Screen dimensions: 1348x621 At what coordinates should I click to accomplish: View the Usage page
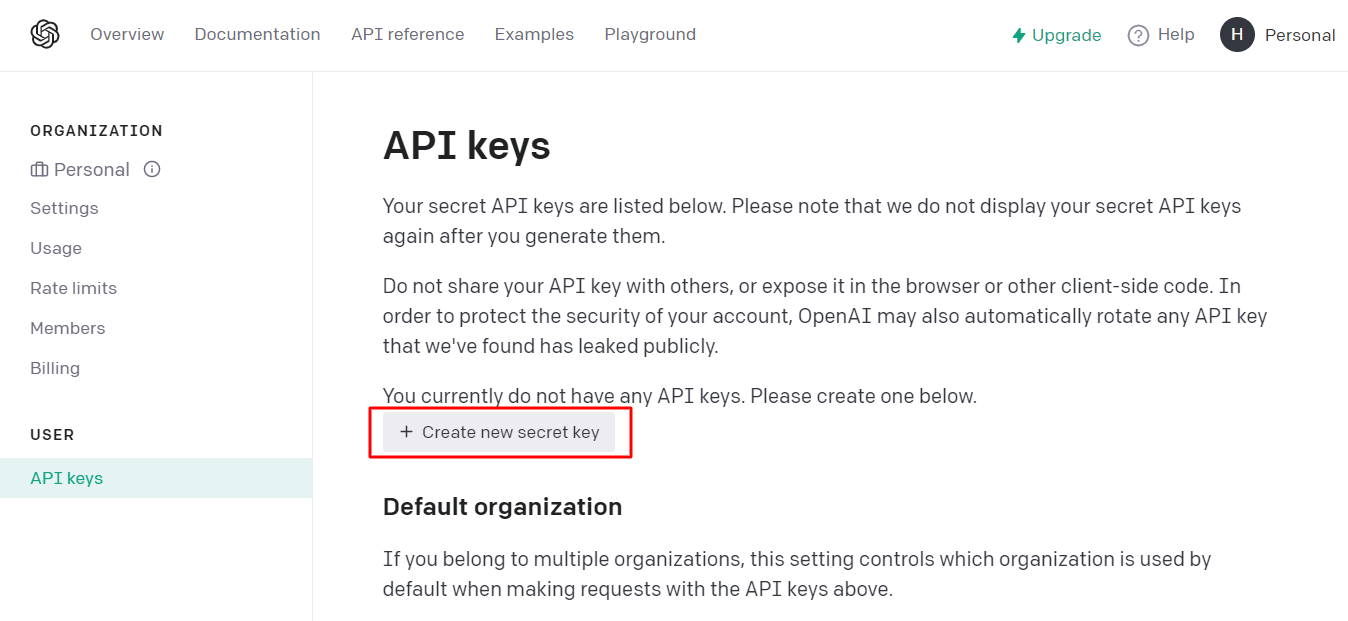coord(56,248)
